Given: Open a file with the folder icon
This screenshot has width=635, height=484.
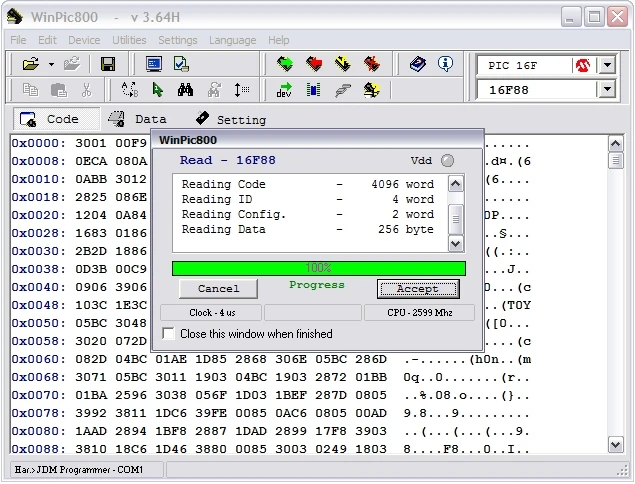Looking at the screenshot, I should pos(31,64).
